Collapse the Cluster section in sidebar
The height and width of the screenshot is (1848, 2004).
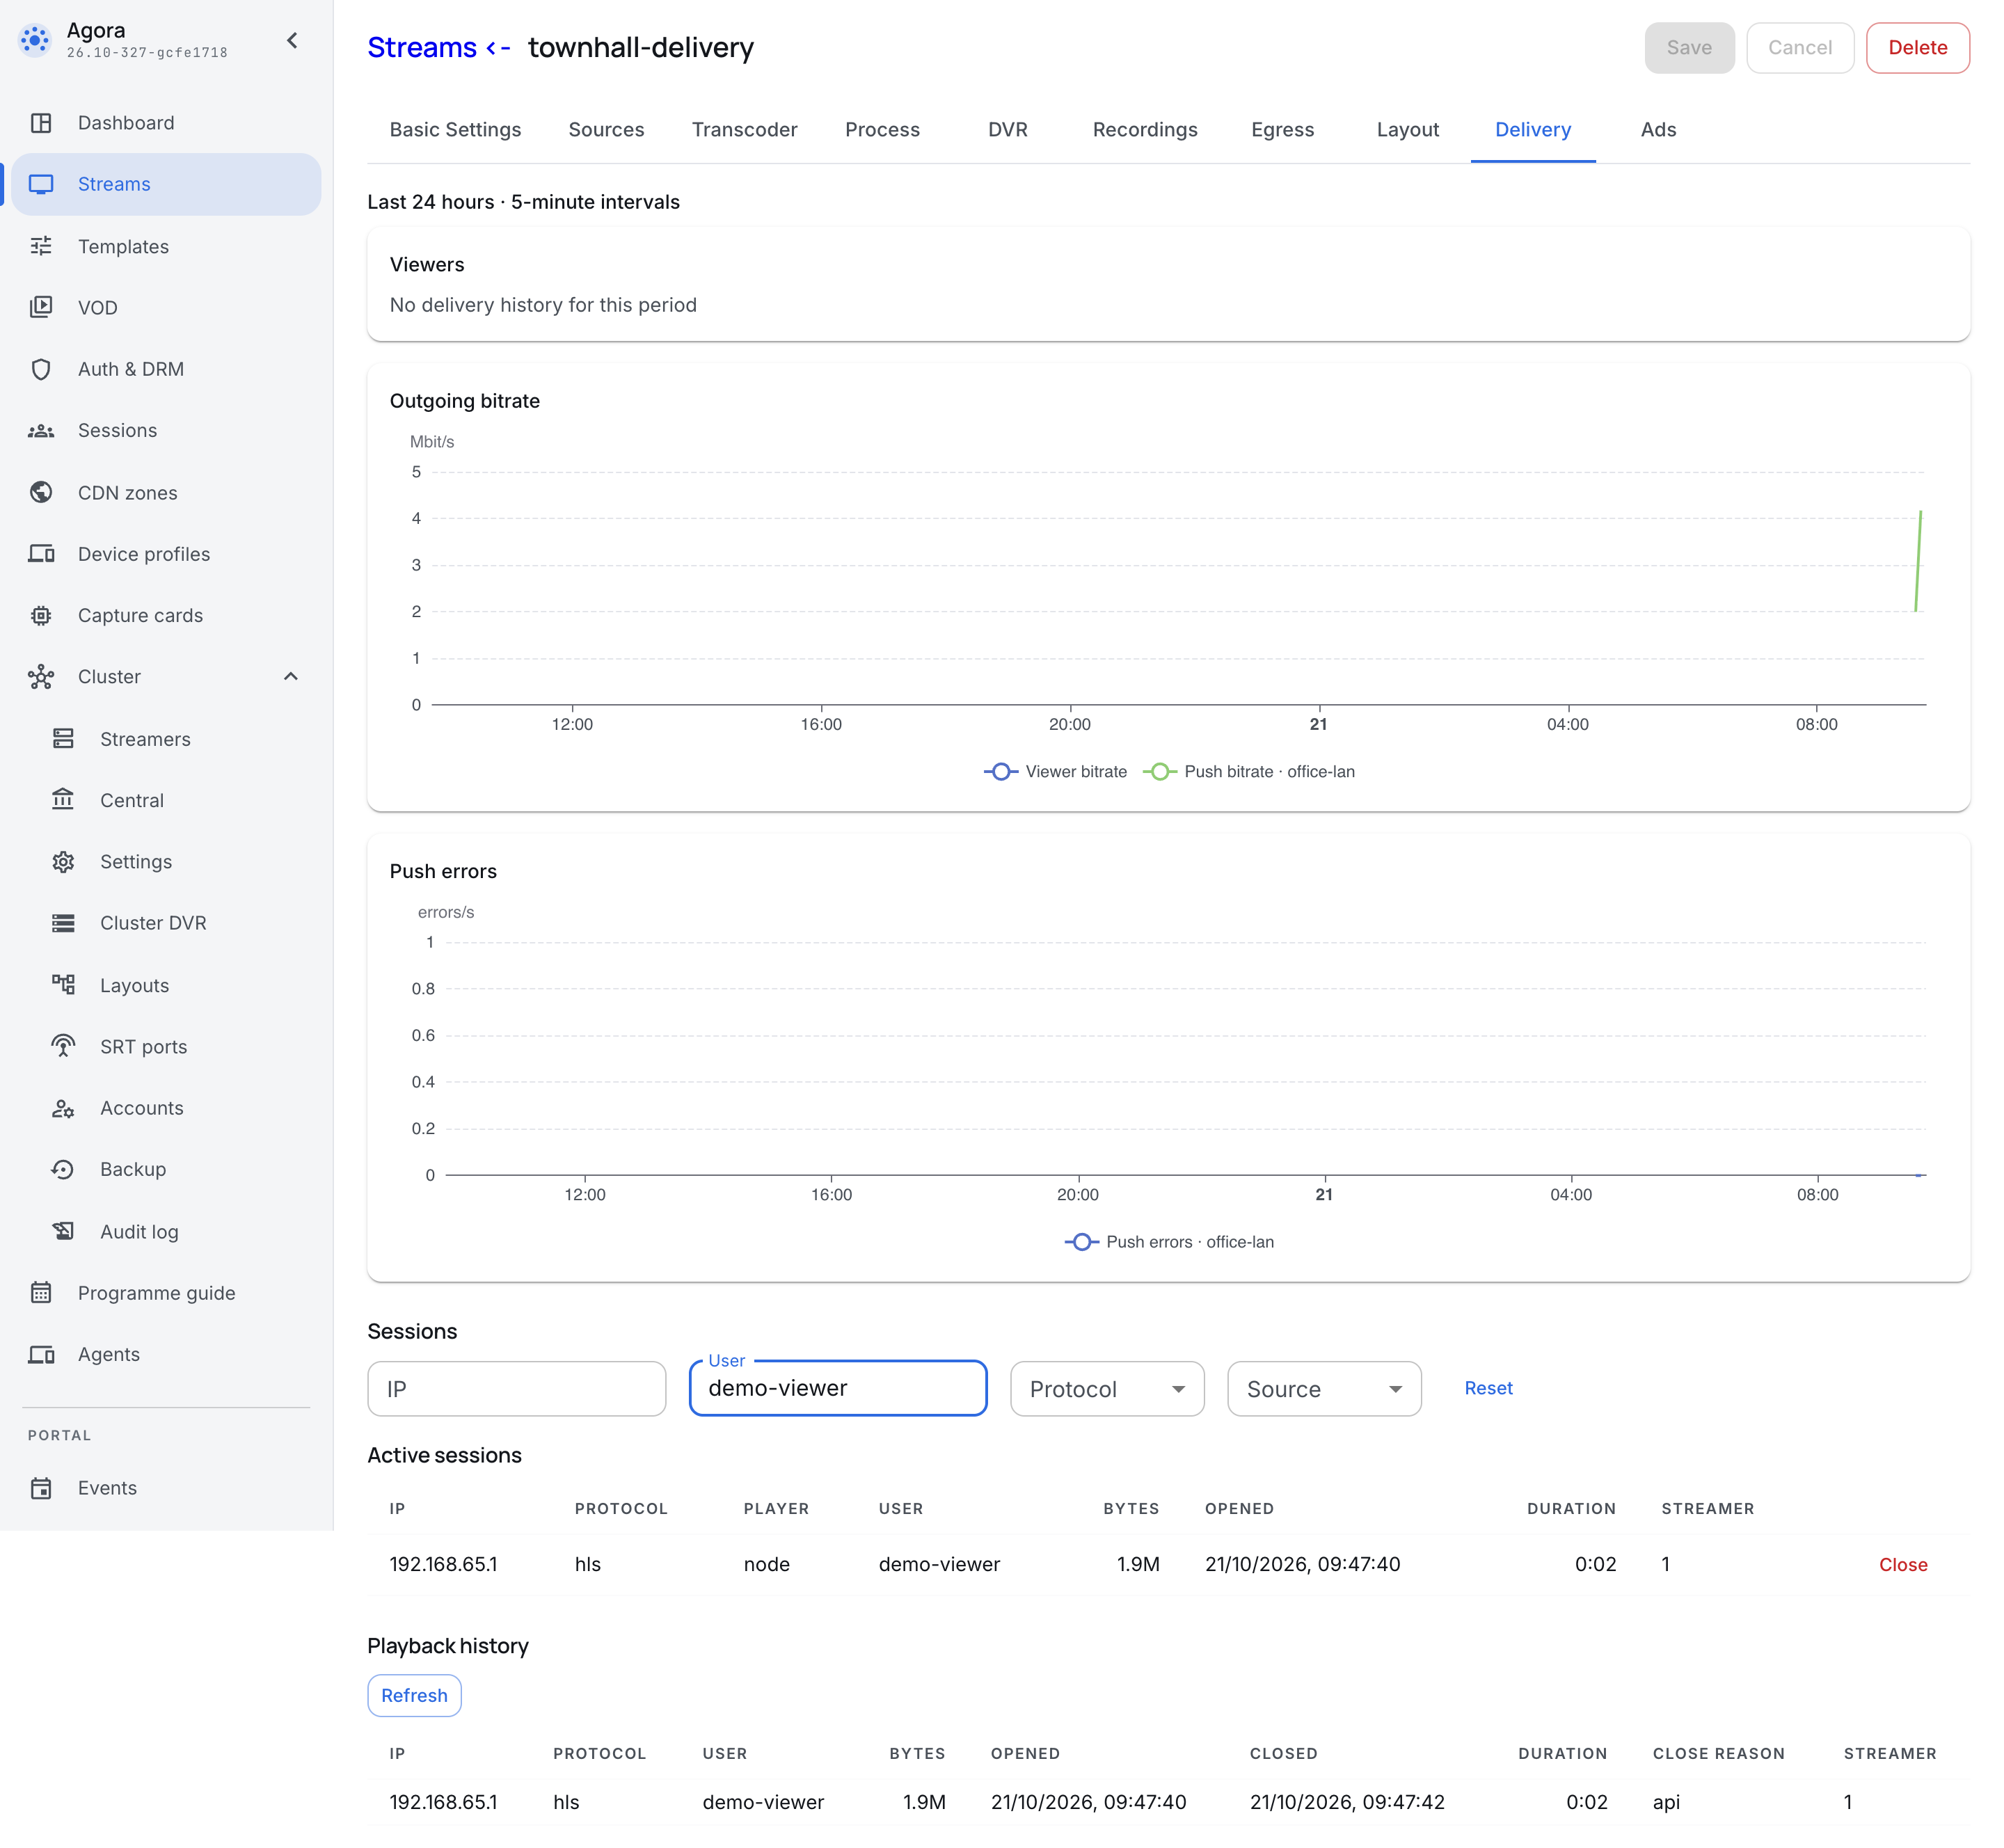click(x=291, y=677)
